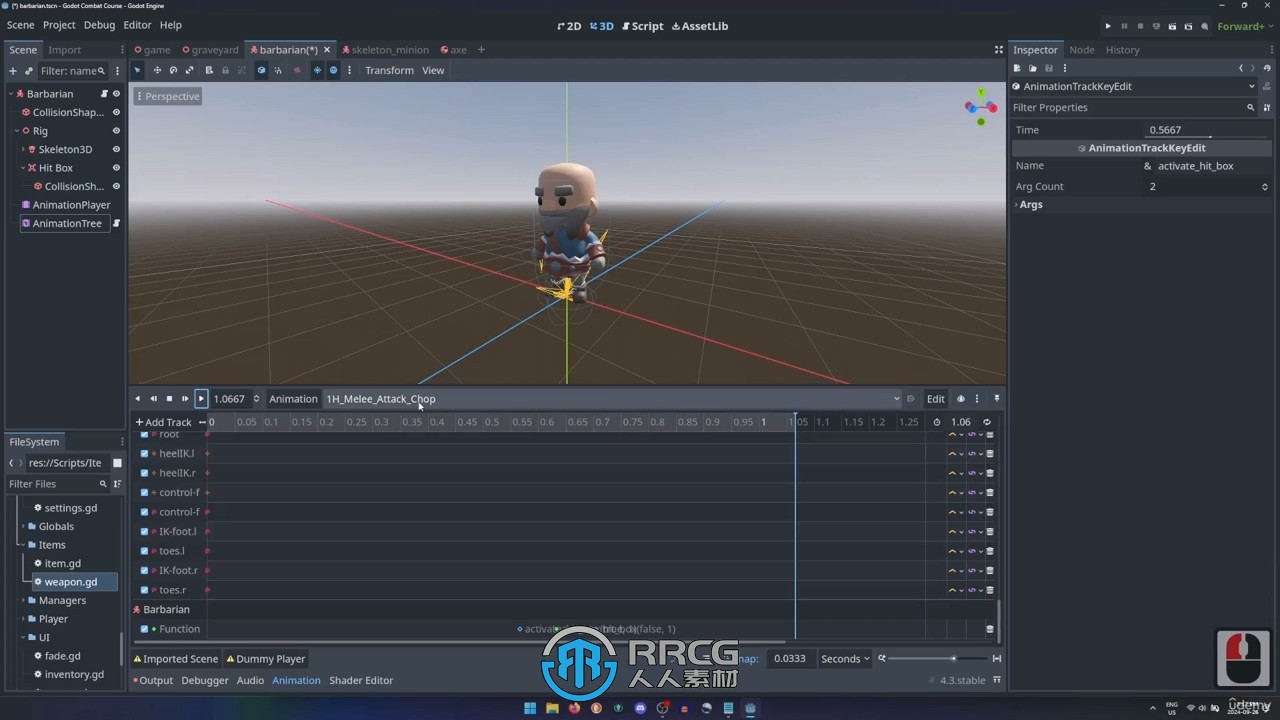Screen dimensions: 1280x720
Task: Open the viewport rotation gizmo
Action: point(980,106)
